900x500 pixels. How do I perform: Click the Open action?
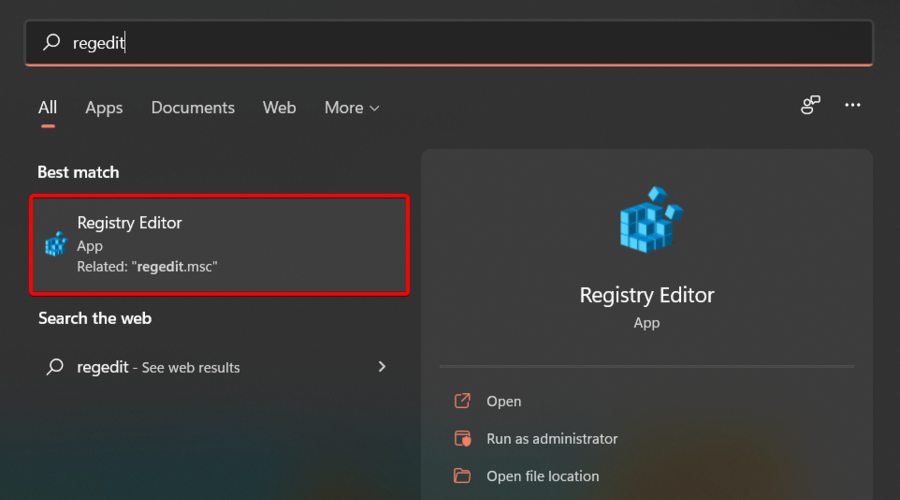tap(504, 401)
